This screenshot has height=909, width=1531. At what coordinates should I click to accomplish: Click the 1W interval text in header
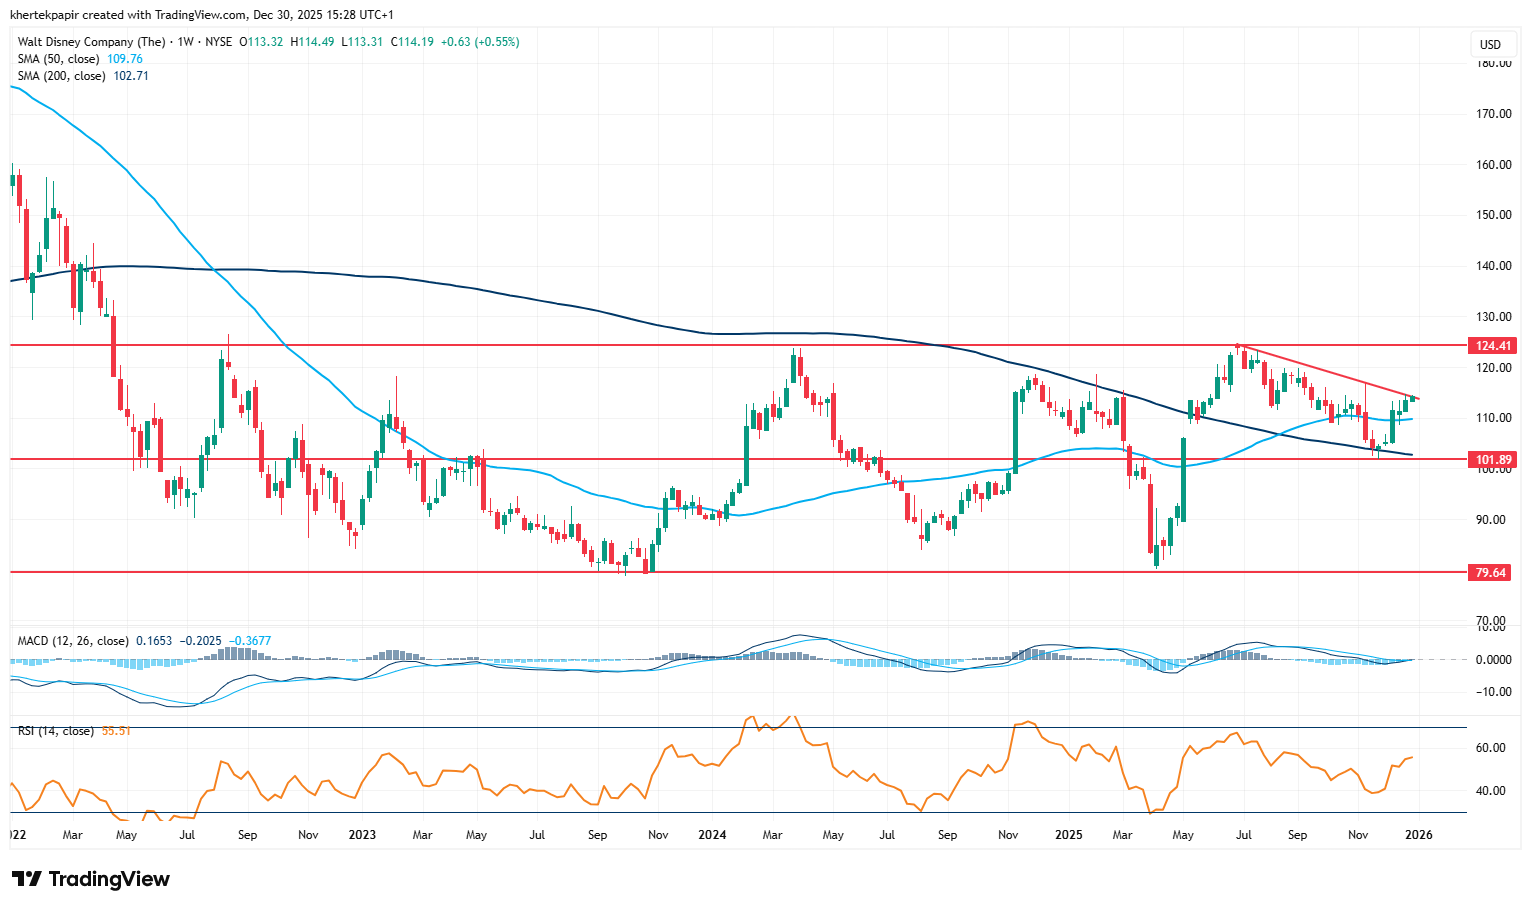pos(185,42)
